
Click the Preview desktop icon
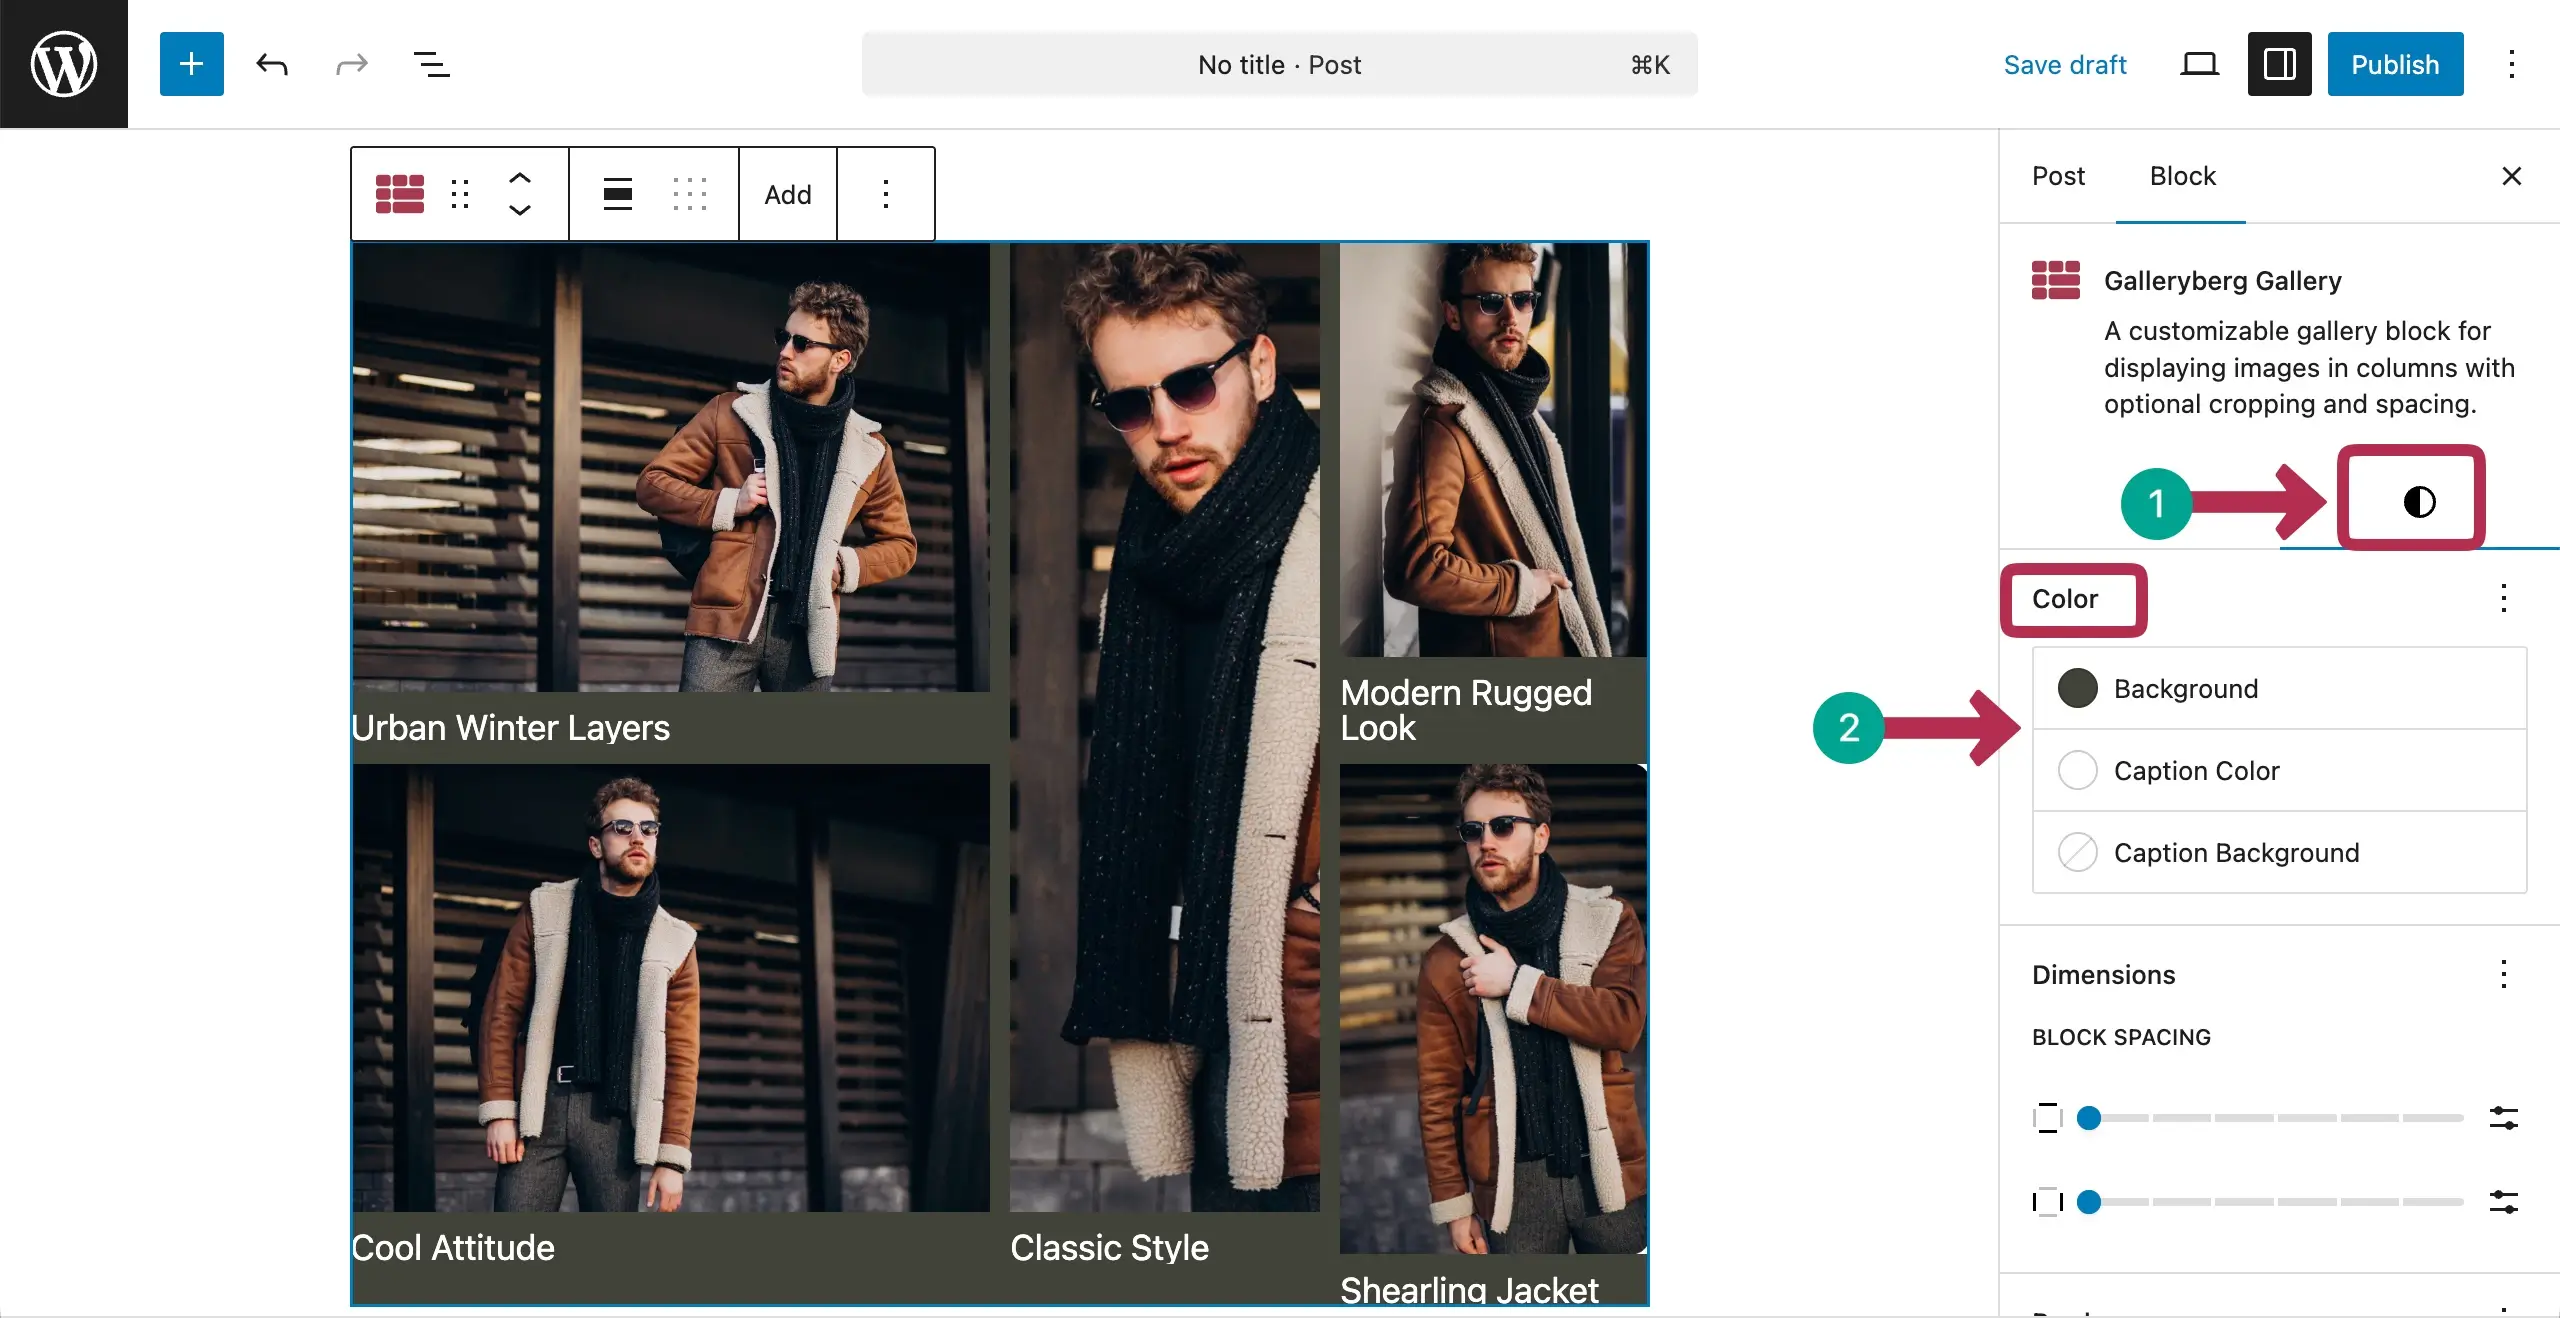2198,64
